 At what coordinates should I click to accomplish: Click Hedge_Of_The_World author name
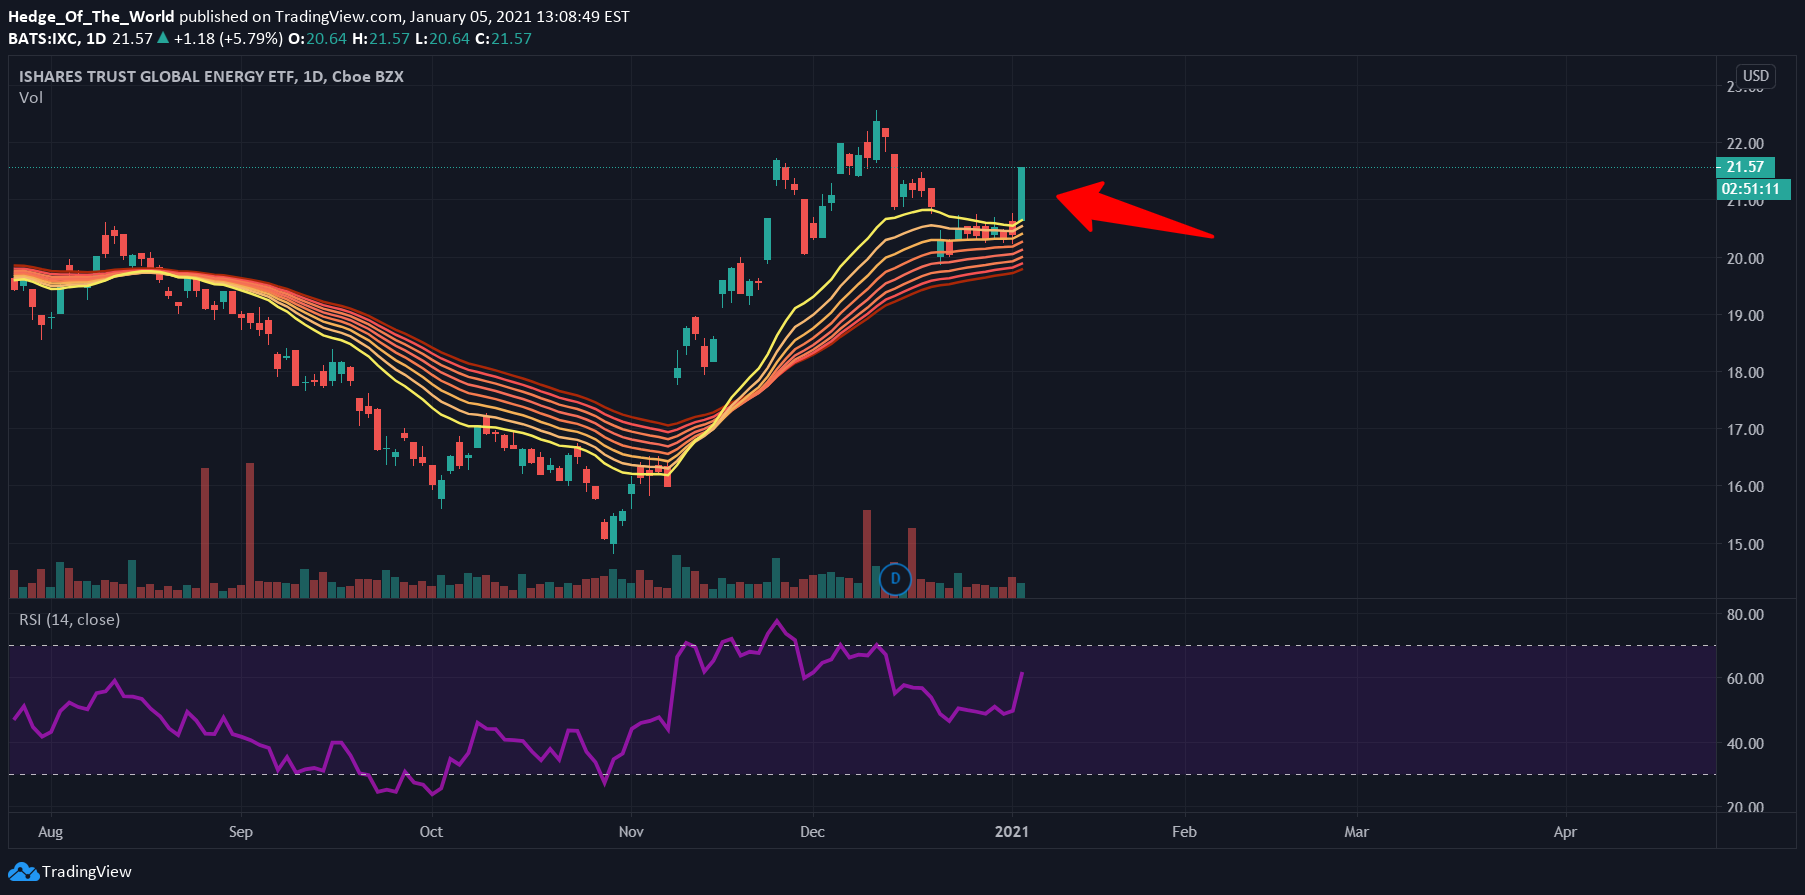pyautogui.click(x=91, y=16)
